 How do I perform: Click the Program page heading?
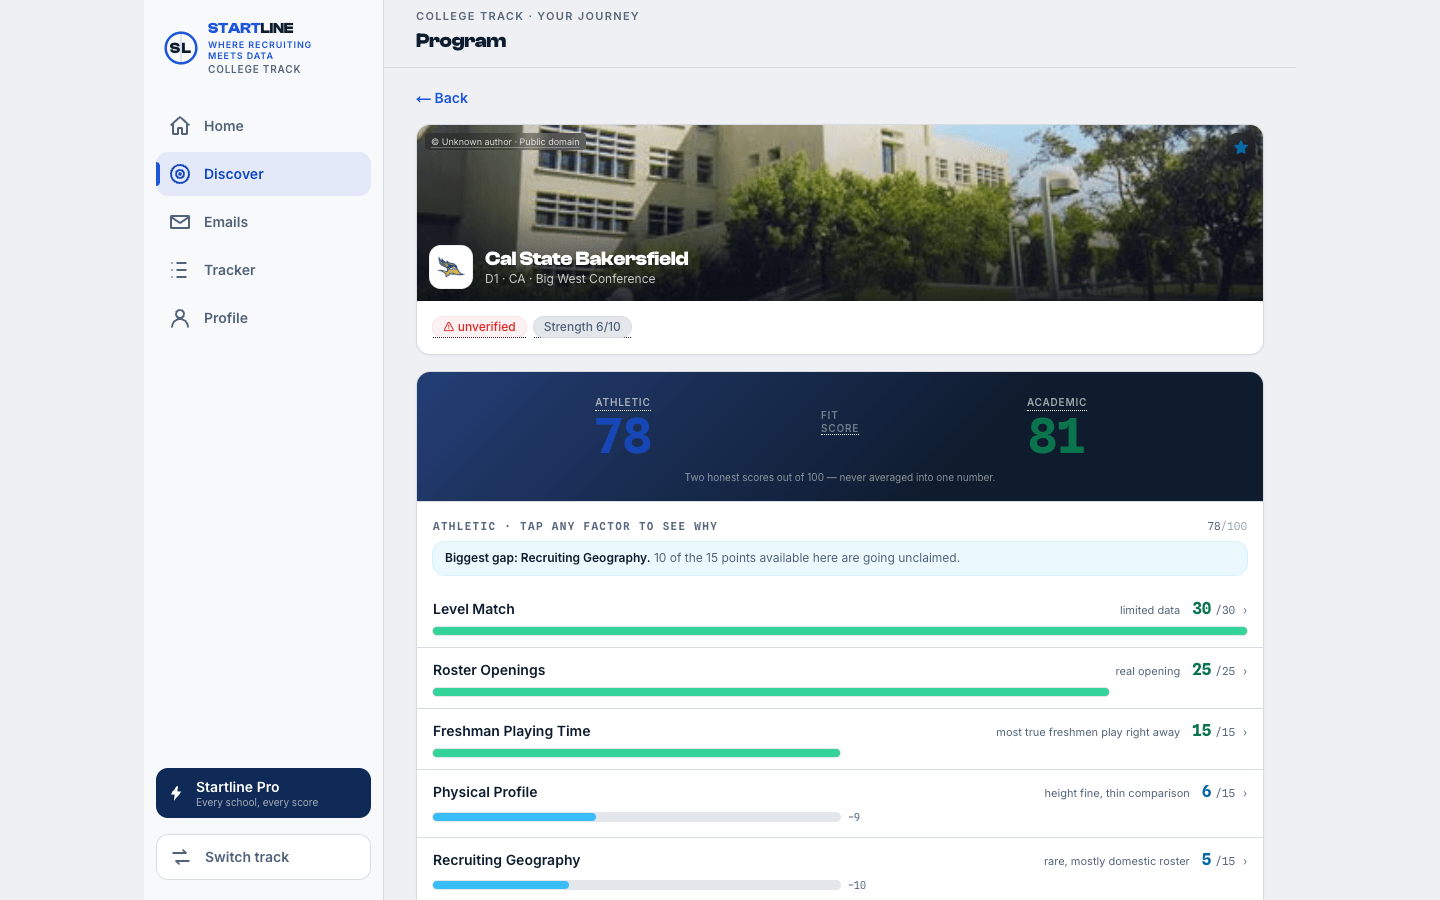pos(461,41)
